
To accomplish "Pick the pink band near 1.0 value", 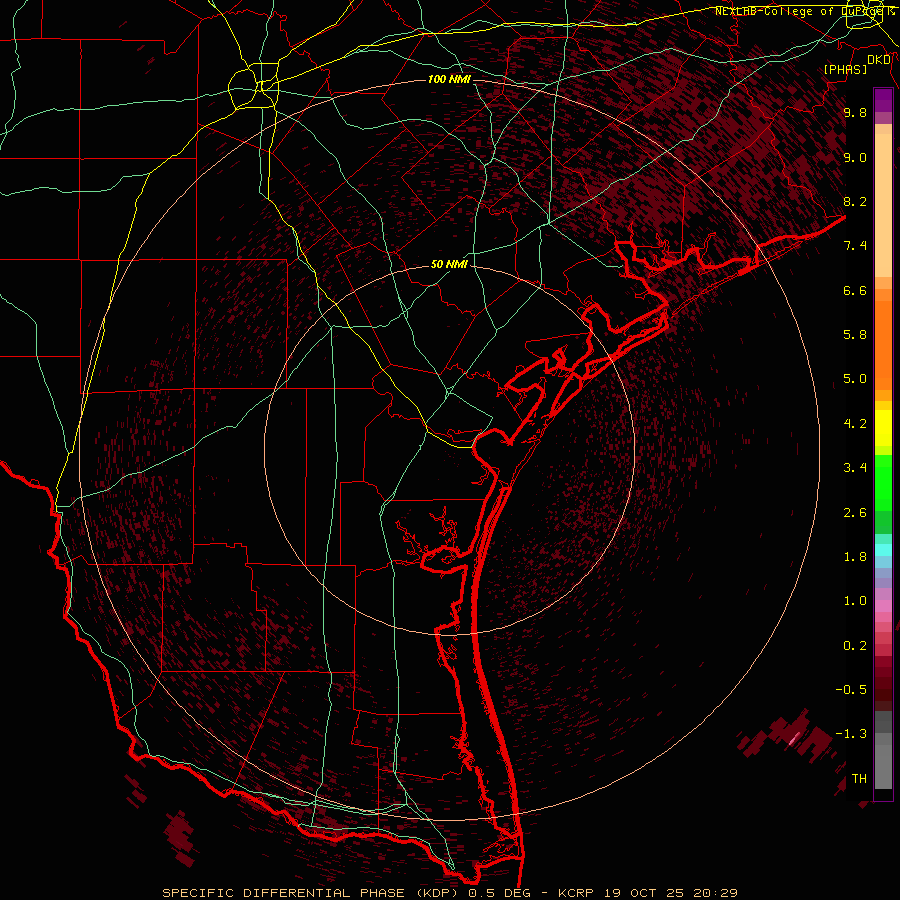I will [883, 606].
